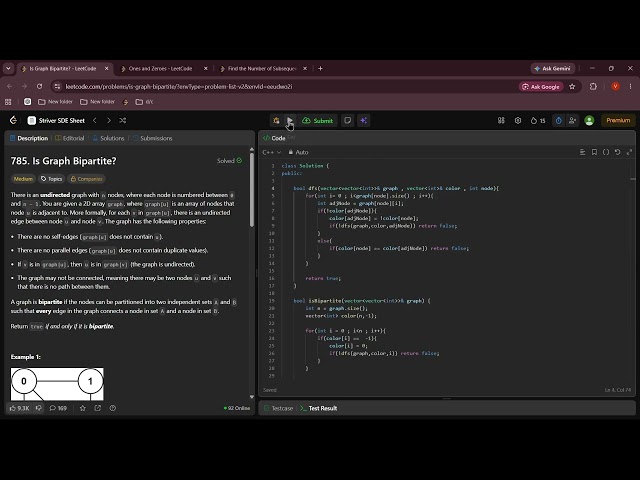Expand the locked Companies tag
Viewport: 640px width, 480px height.
(86, 179)
